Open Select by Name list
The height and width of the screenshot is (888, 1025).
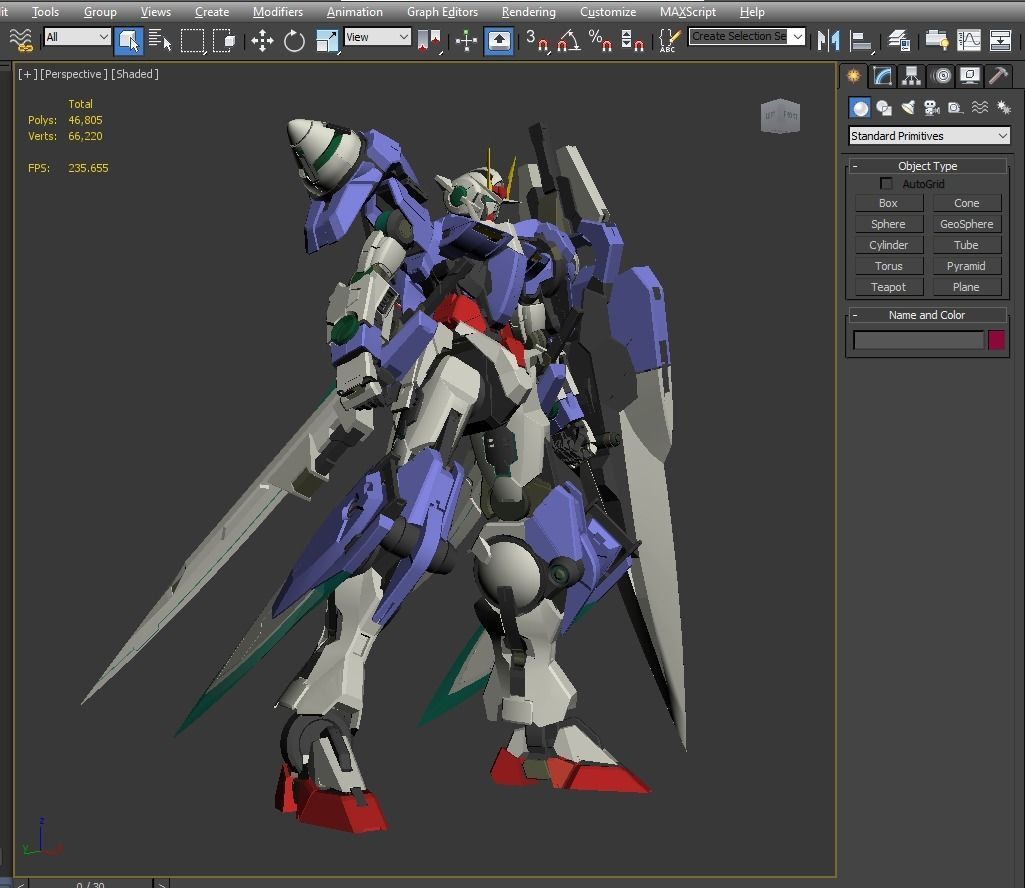(x=160, y=41)
